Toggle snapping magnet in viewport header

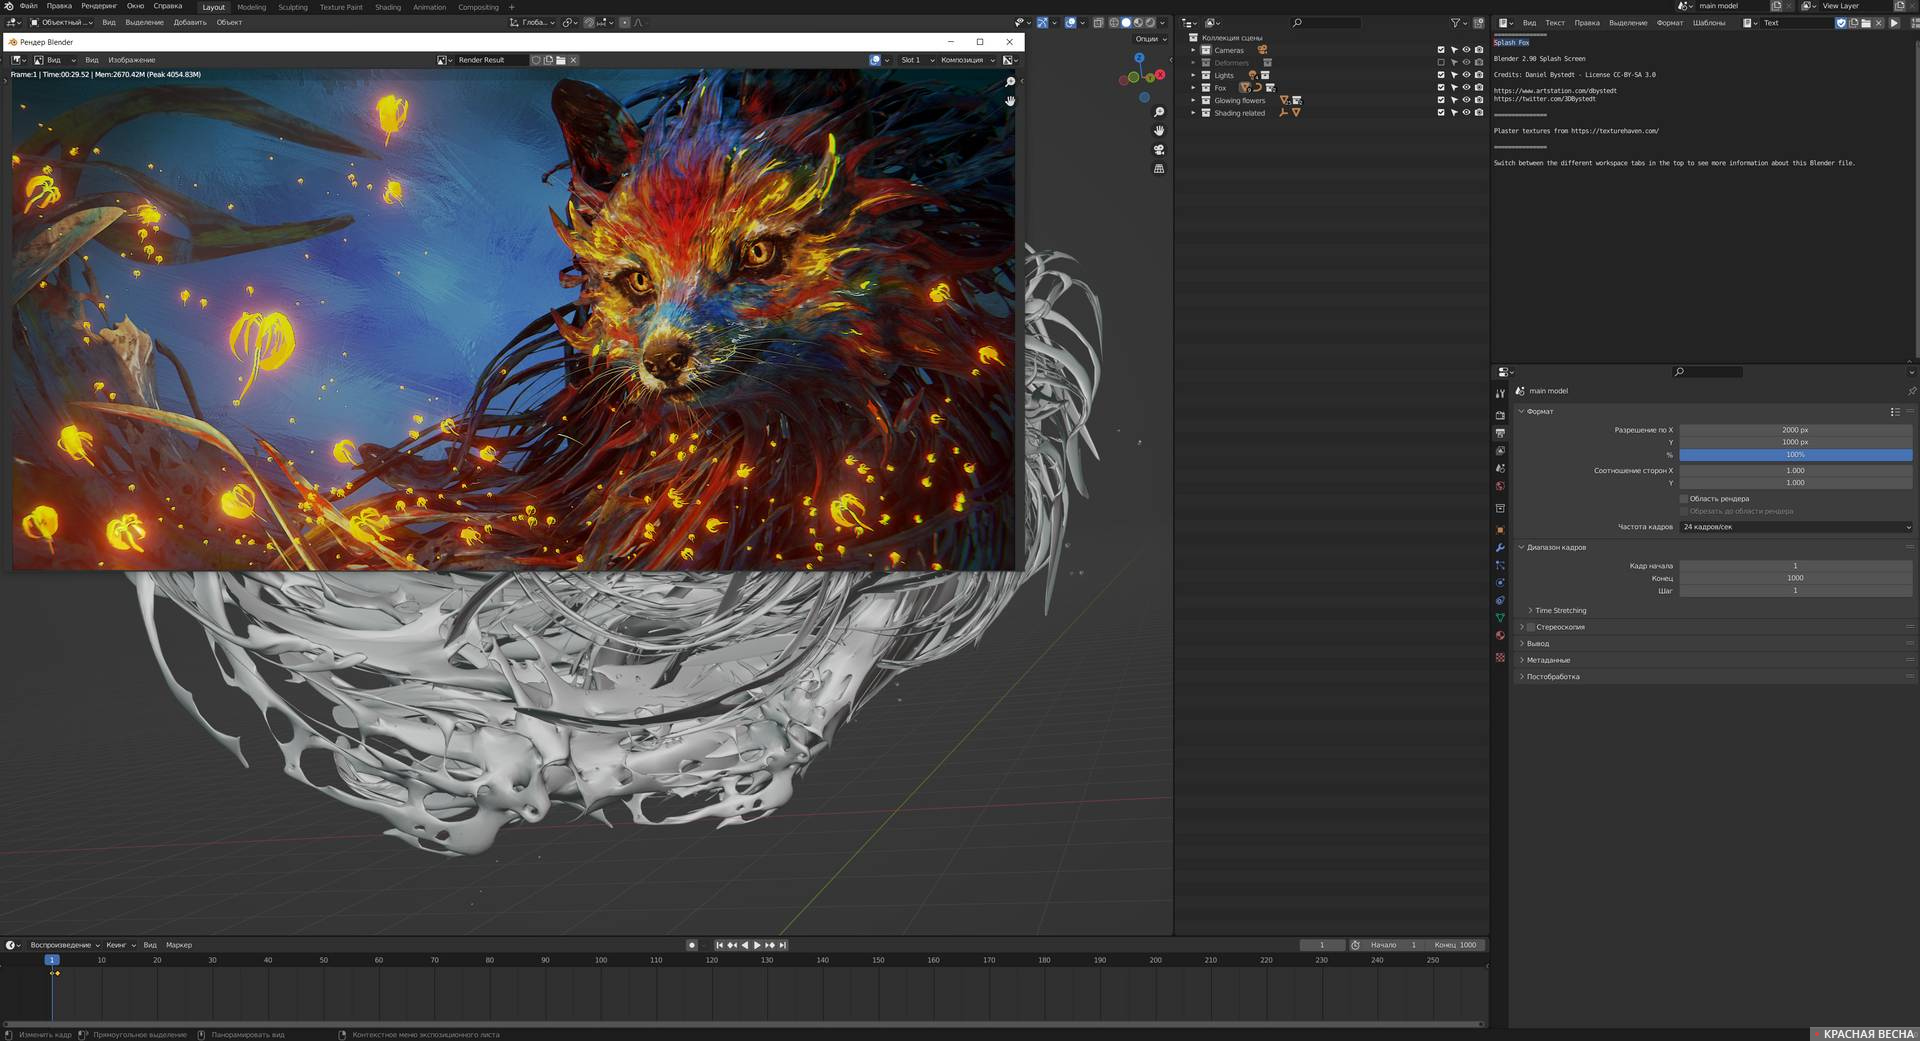589,22
